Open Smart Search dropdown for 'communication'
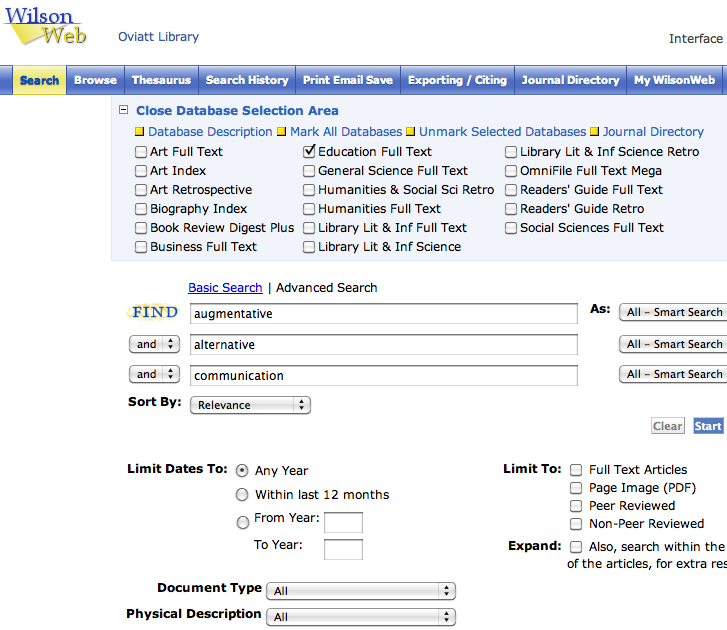 click(673, 374)
